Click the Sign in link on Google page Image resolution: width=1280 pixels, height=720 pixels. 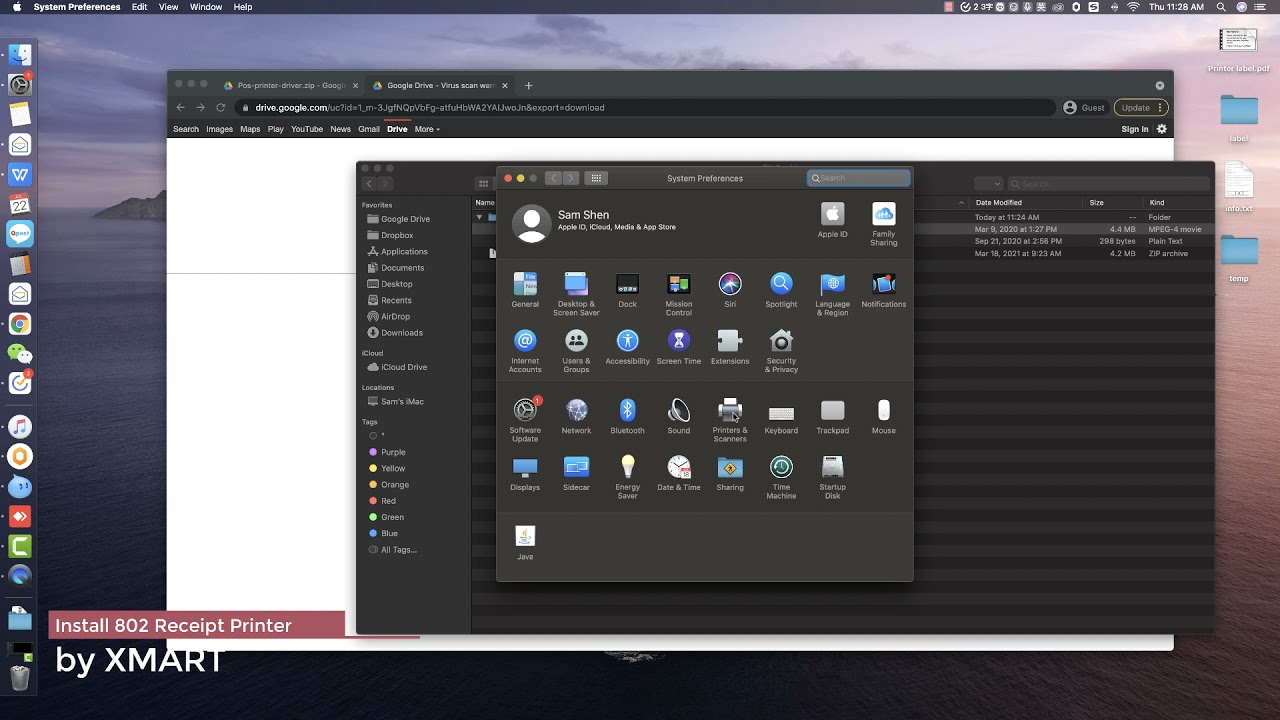coord(1135,129)
